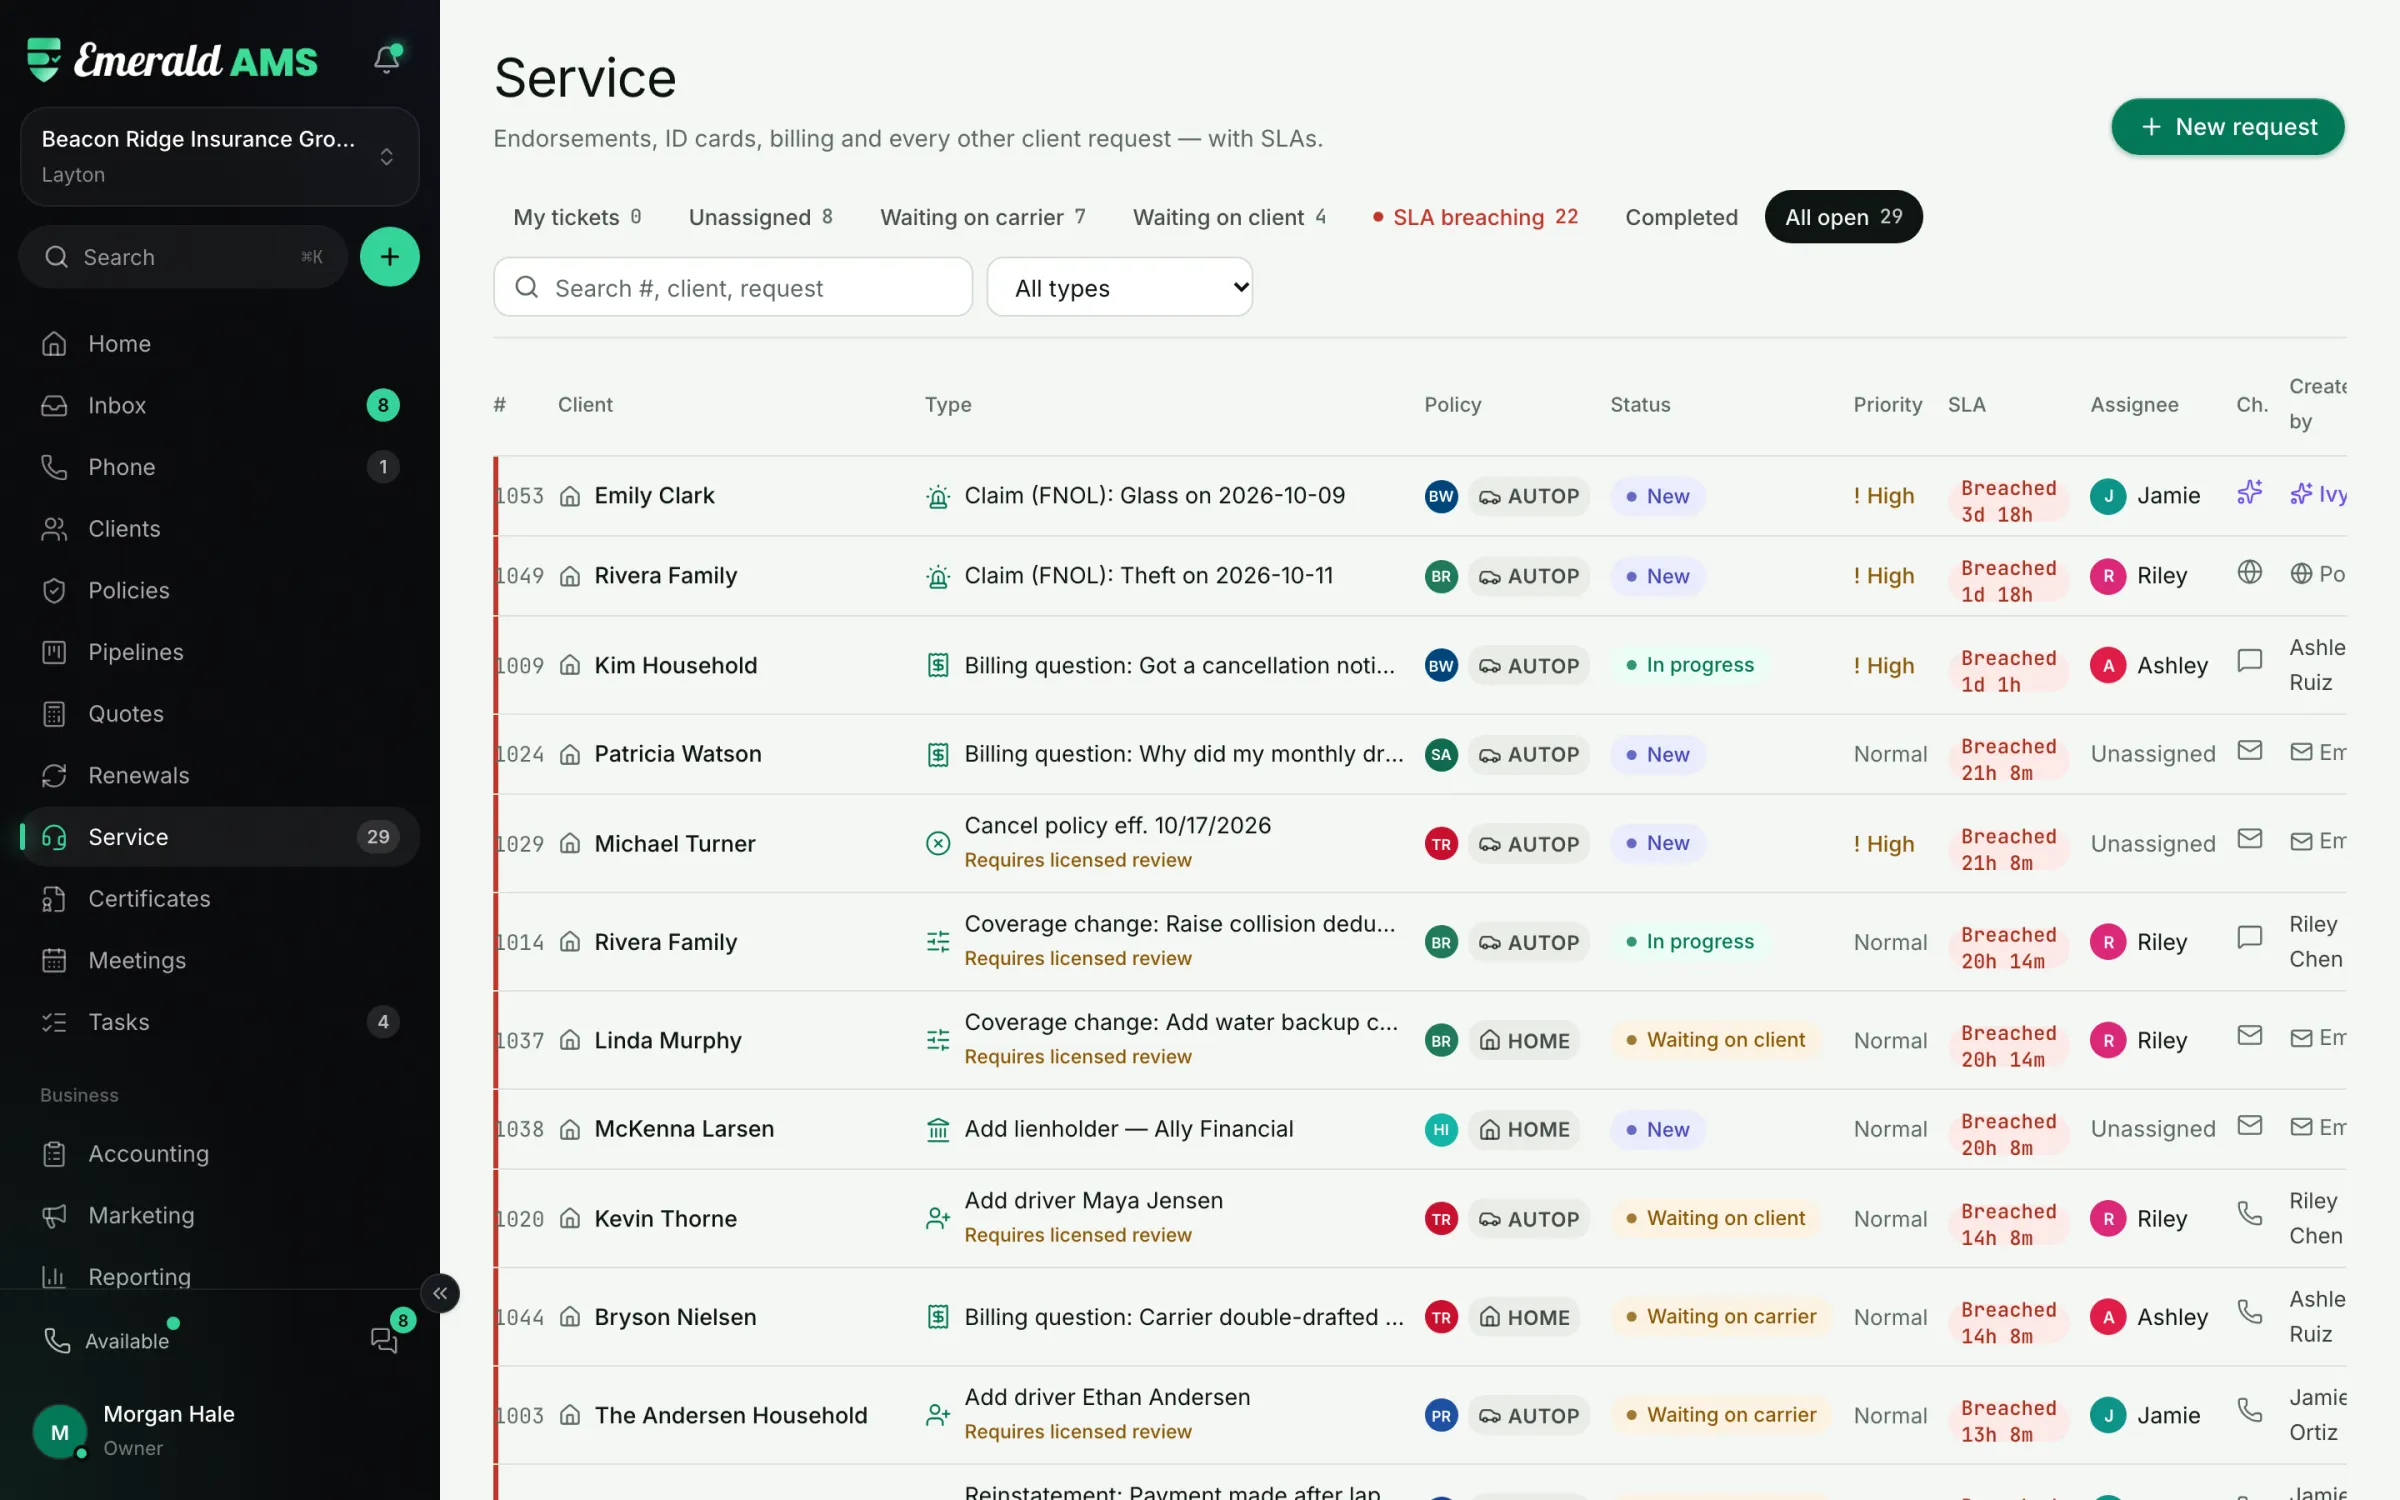Viewport: 2400px width, 1500px height.
Task: Click Jamie assignee on Emily Clark row
Action: tap(2145, 496)
